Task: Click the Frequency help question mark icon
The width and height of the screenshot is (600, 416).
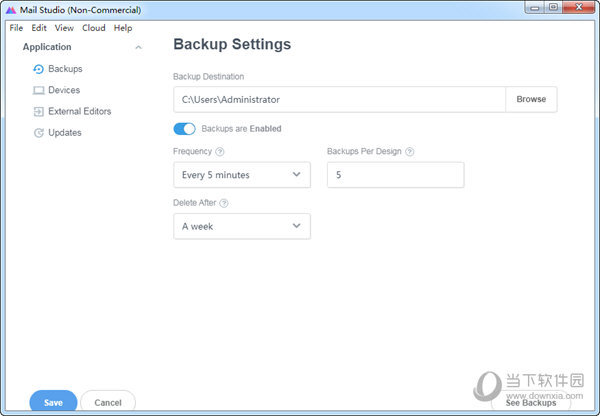Action: click(220, 152)
